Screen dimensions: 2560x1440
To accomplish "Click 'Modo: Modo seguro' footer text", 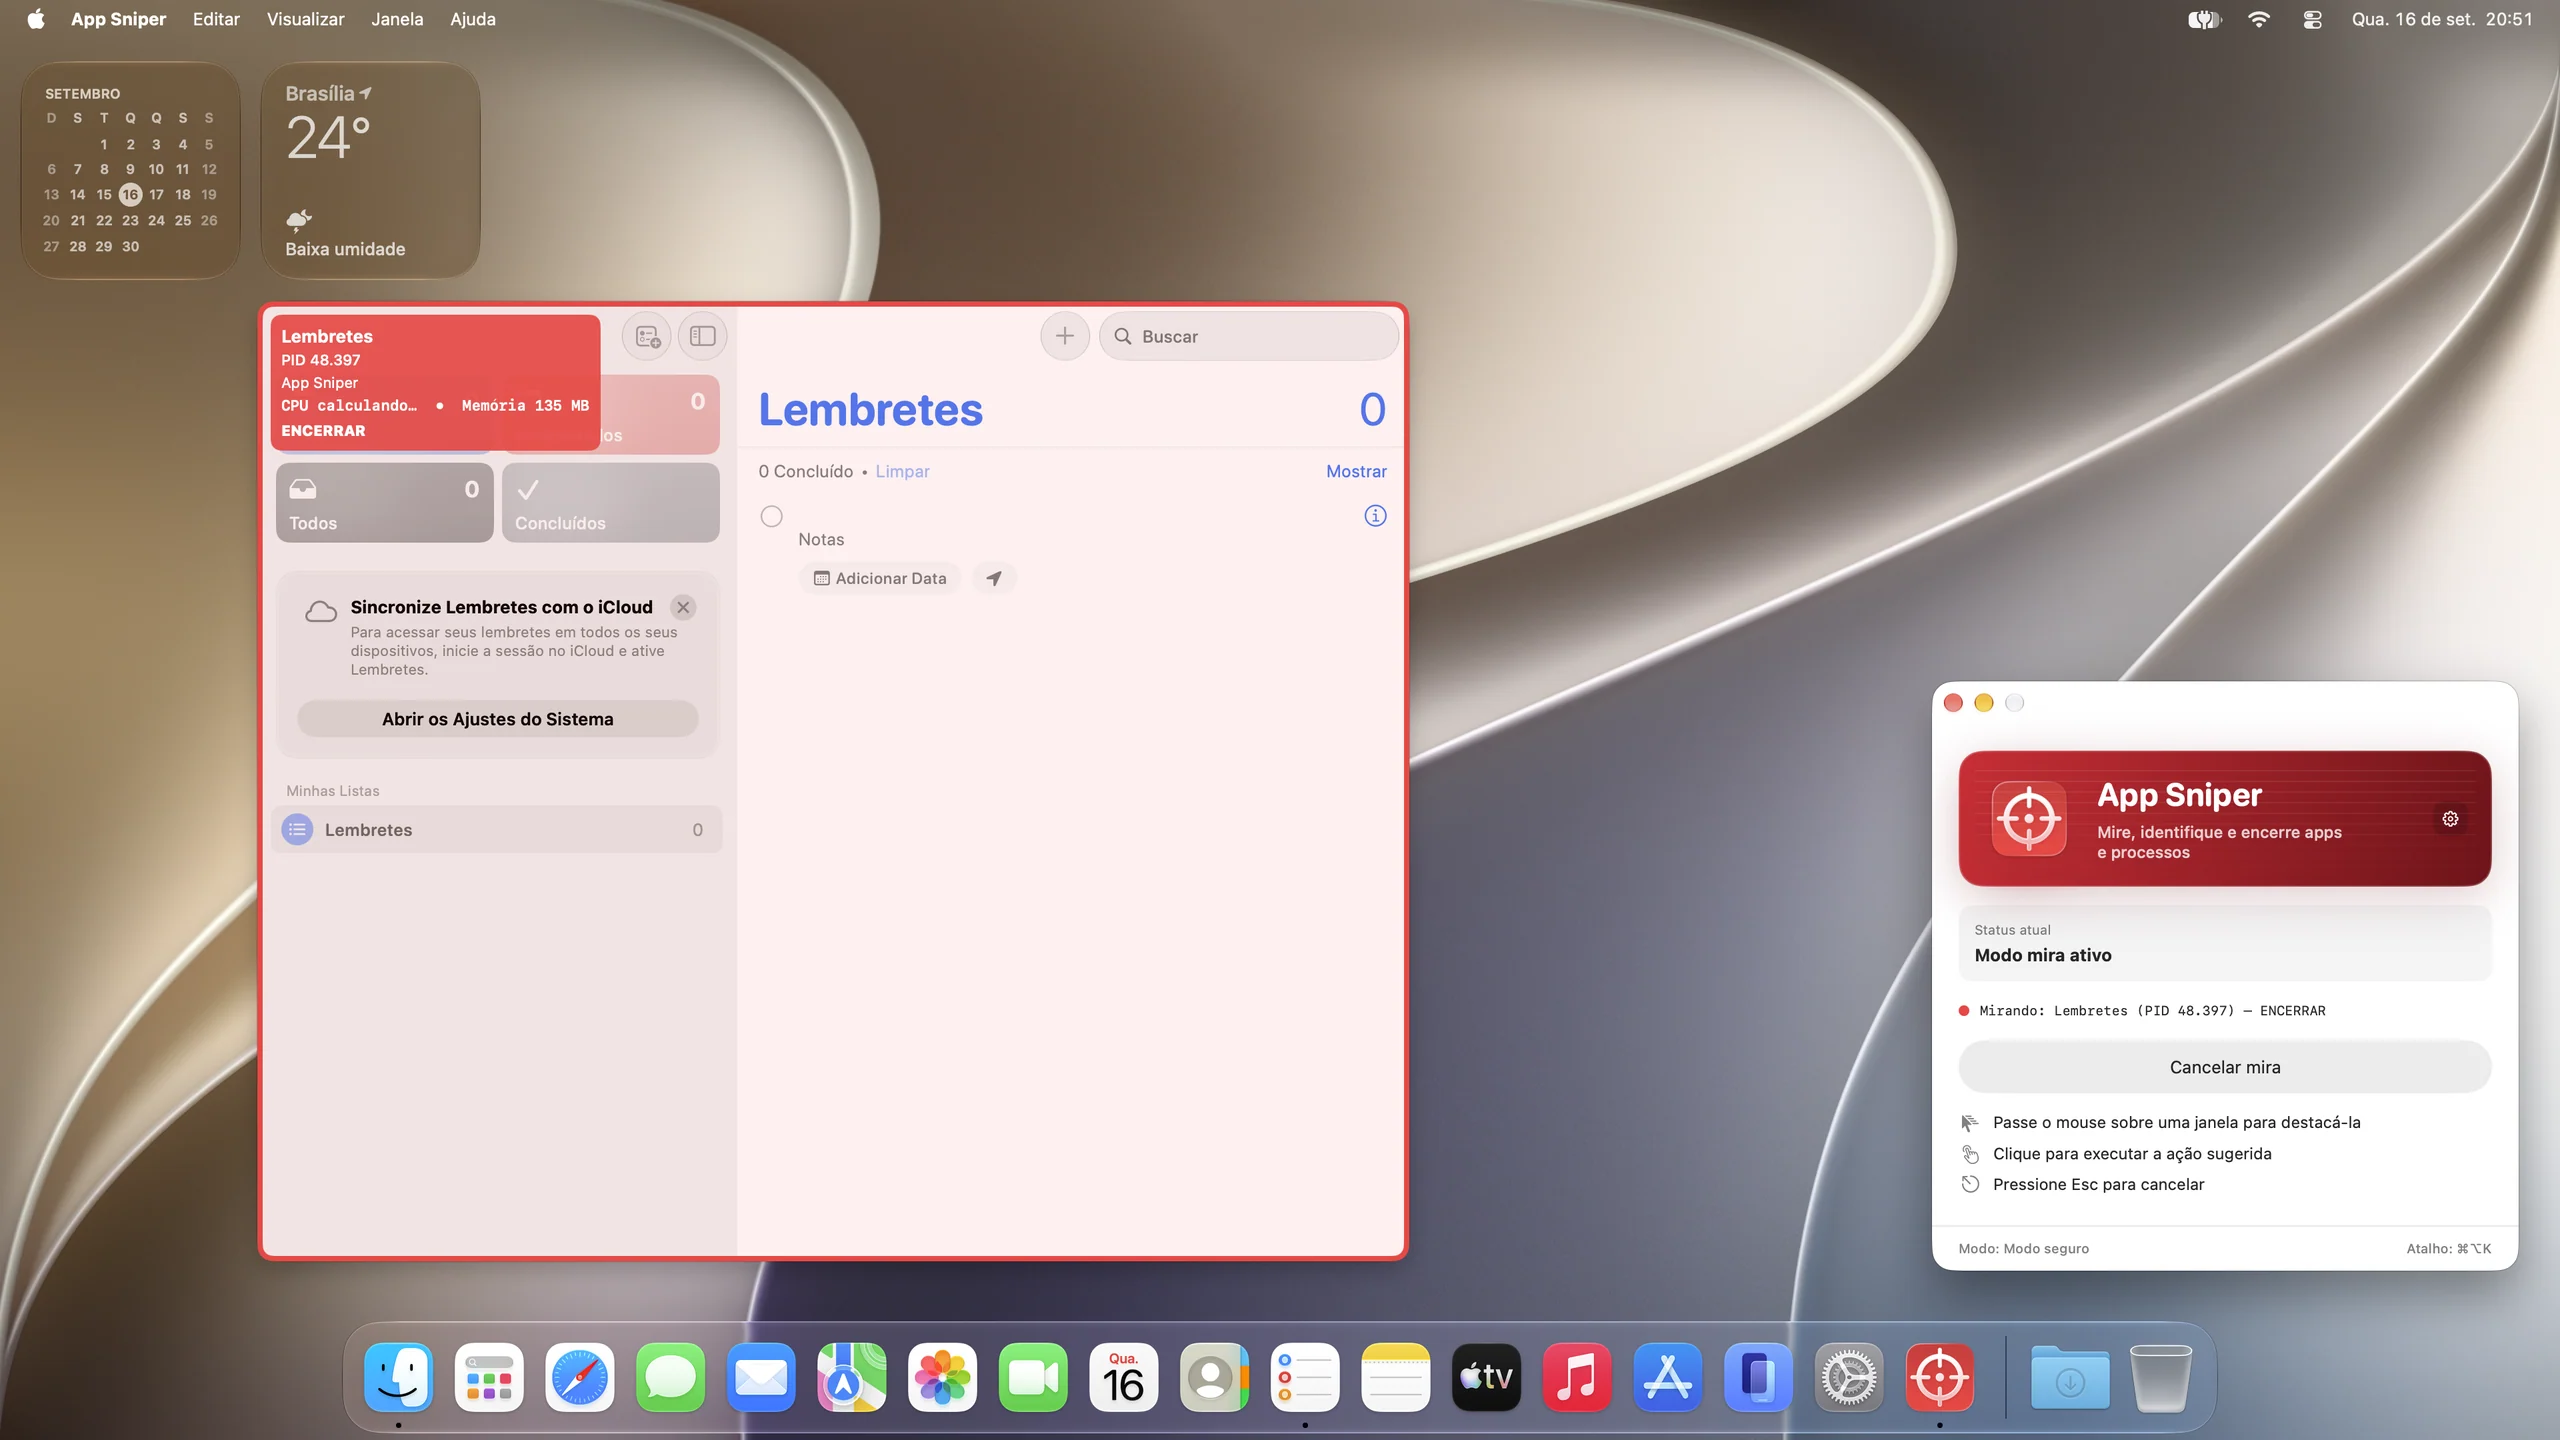I will (x=2023, y=1249).
